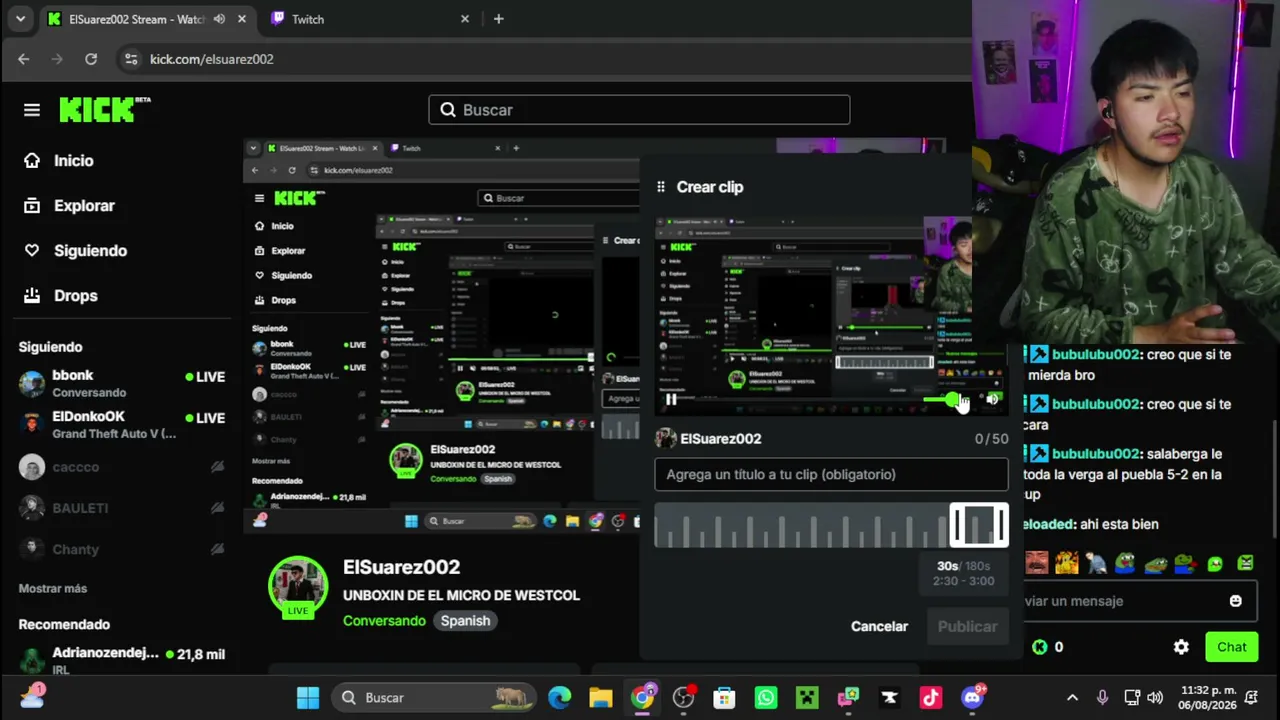Close the Twitch tab
Screen dimensions: 1280x720
465,19
